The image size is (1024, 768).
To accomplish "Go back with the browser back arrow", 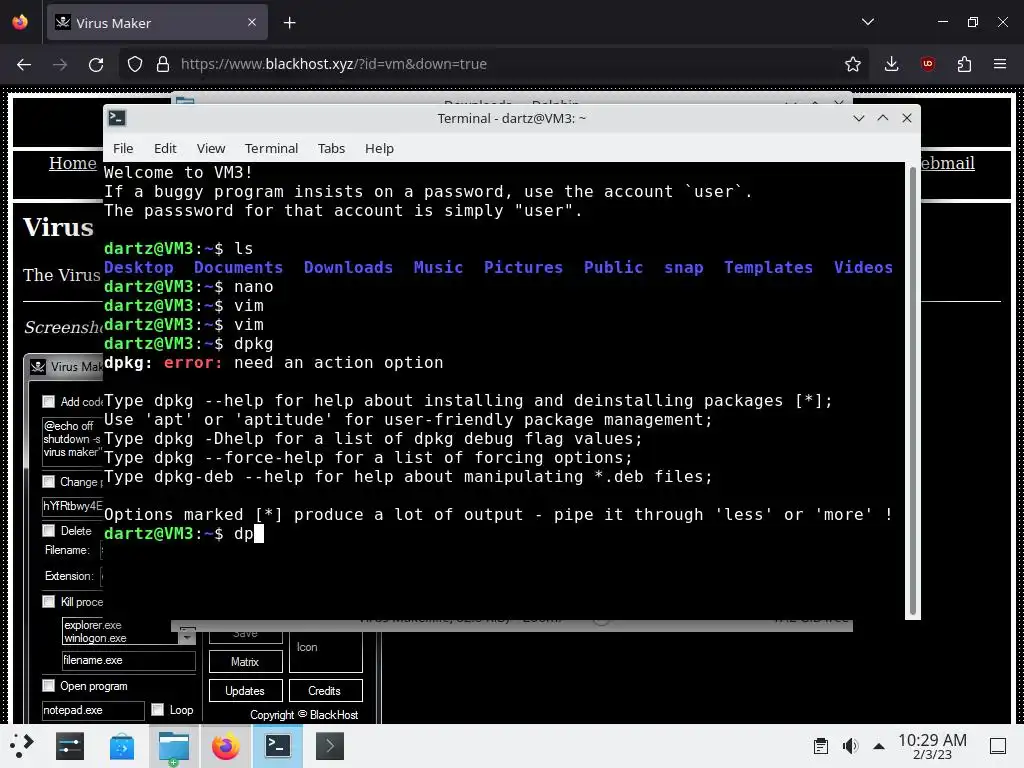I will pyautogui.click(x=24, y=64).
